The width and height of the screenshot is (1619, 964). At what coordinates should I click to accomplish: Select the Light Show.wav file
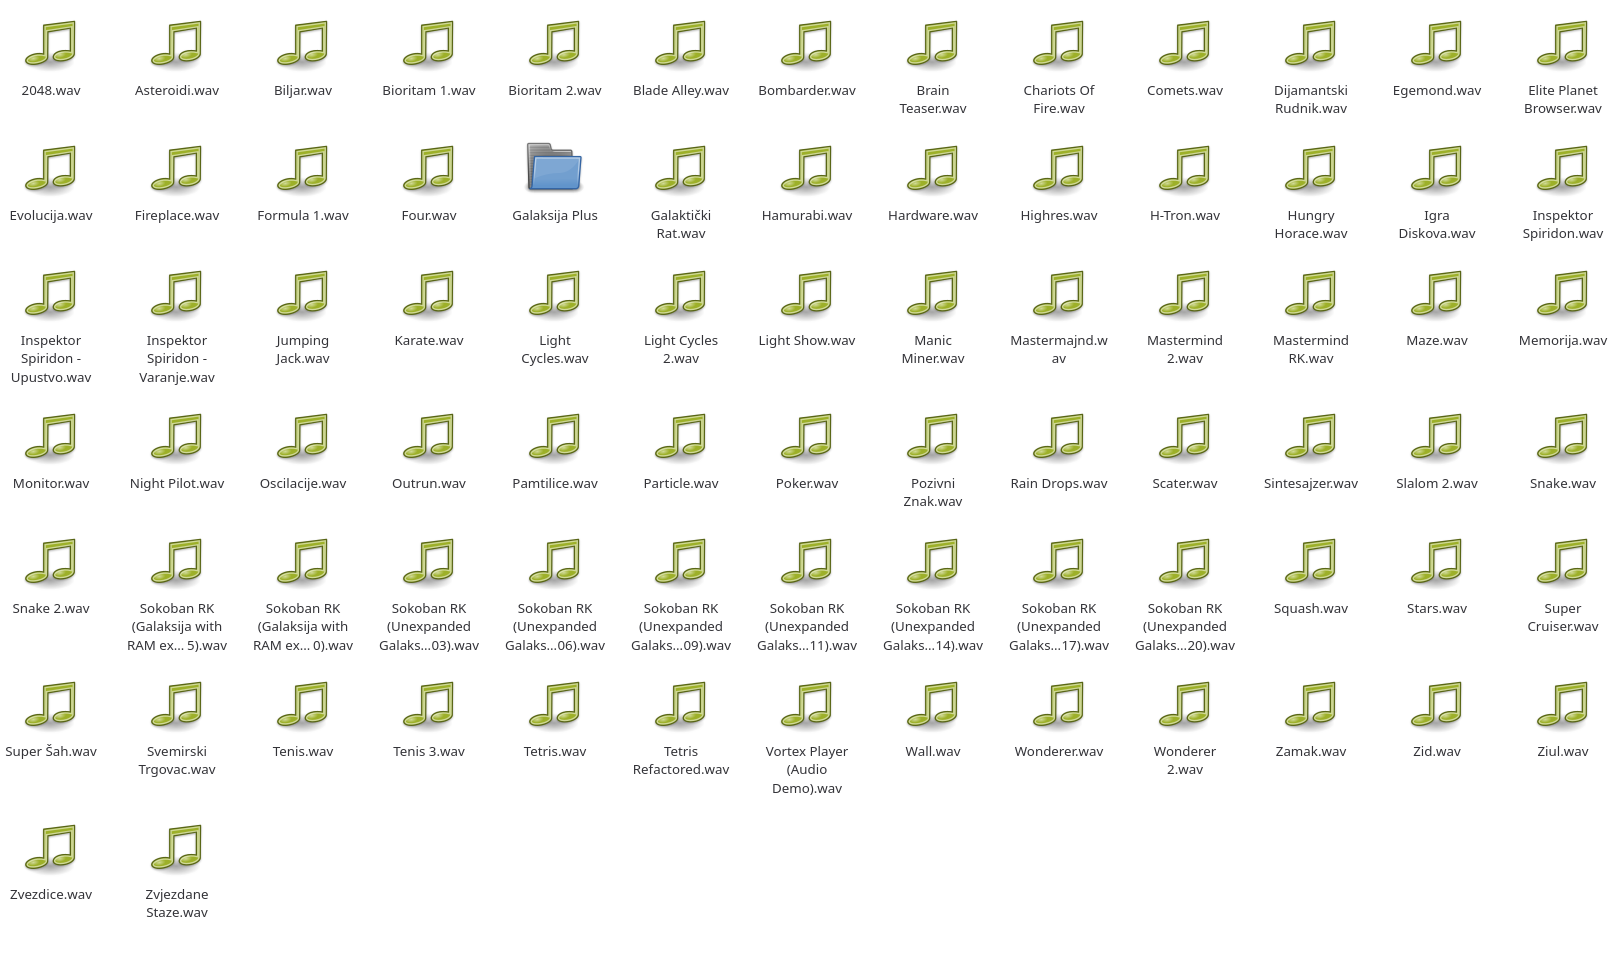click(x=807, y=297)
